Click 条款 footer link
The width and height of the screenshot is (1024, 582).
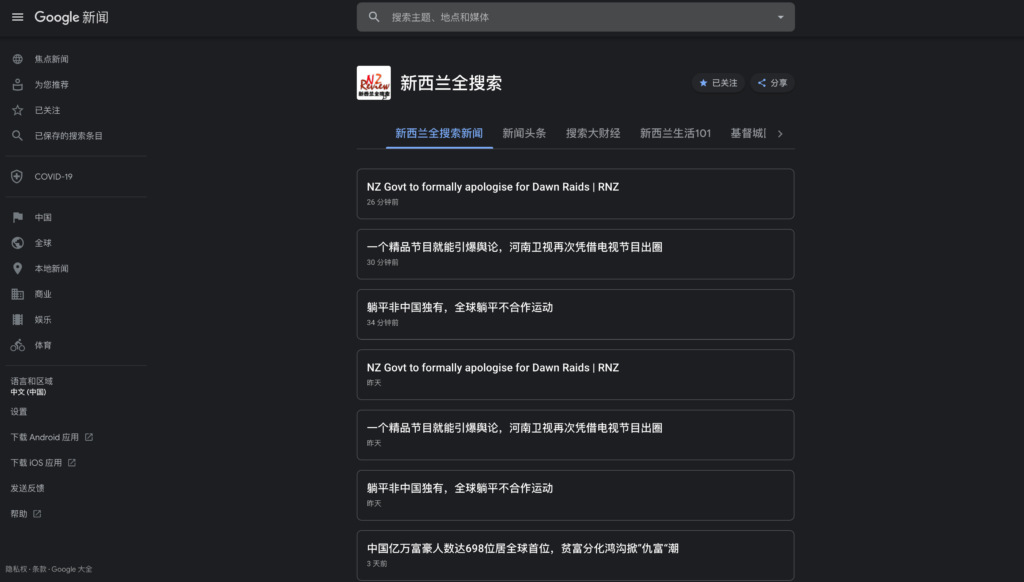[39, 569]
